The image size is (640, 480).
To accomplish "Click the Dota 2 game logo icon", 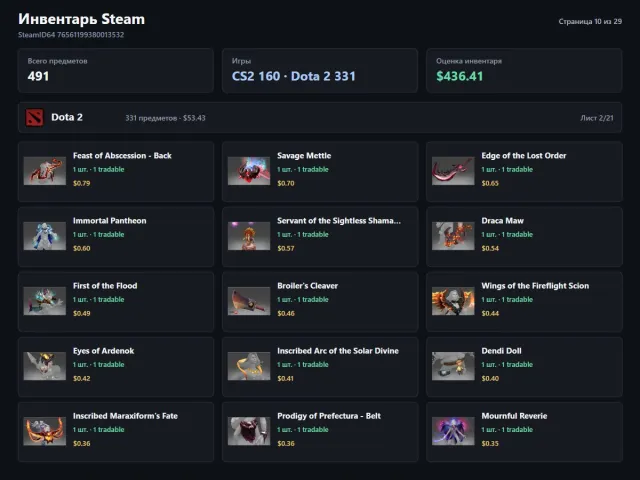I will click(34, 118).
